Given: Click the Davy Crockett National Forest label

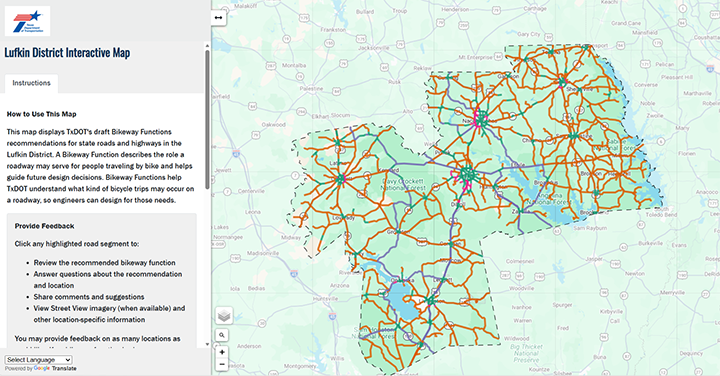Looking at the screenshot, I should [x=403, y=185].
